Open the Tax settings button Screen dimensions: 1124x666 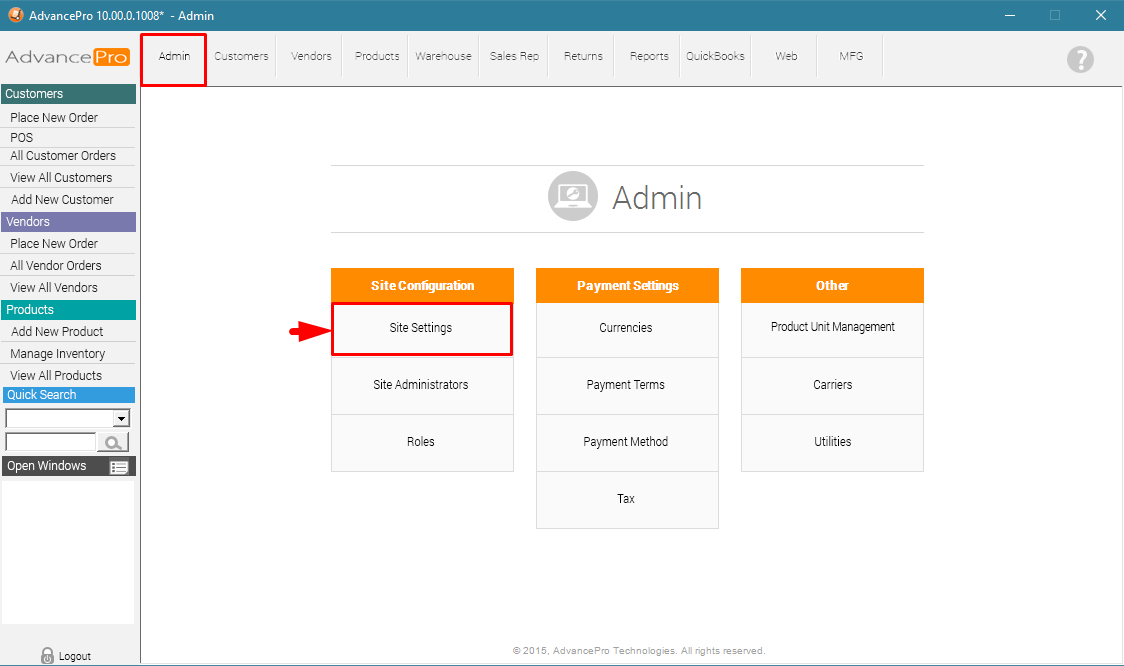point(626,499)
